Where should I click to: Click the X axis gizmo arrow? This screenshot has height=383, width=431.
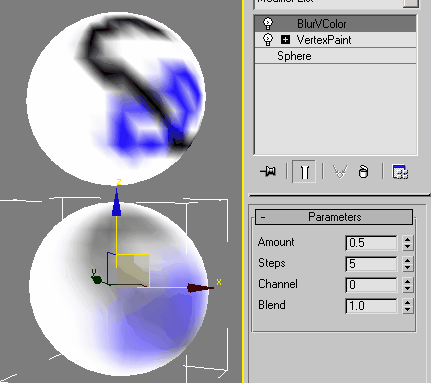pos(200,288)
